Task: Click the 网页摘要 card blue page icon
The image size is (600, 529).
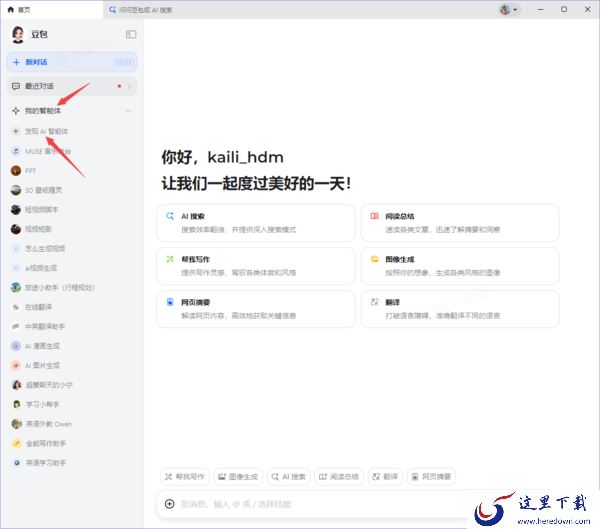Action: tap(170, 302)
